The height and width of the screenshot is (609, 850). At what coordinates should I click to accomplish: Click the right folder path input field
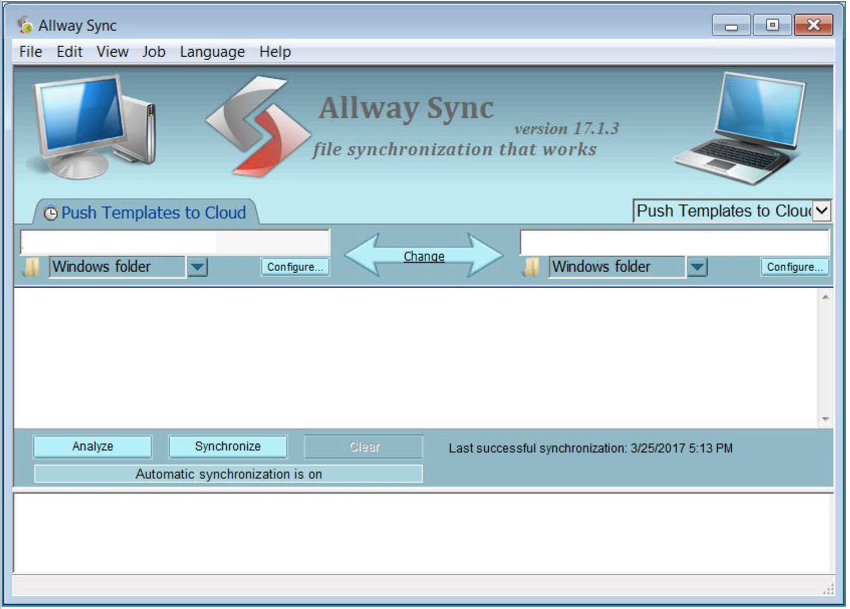pos(674,242)
